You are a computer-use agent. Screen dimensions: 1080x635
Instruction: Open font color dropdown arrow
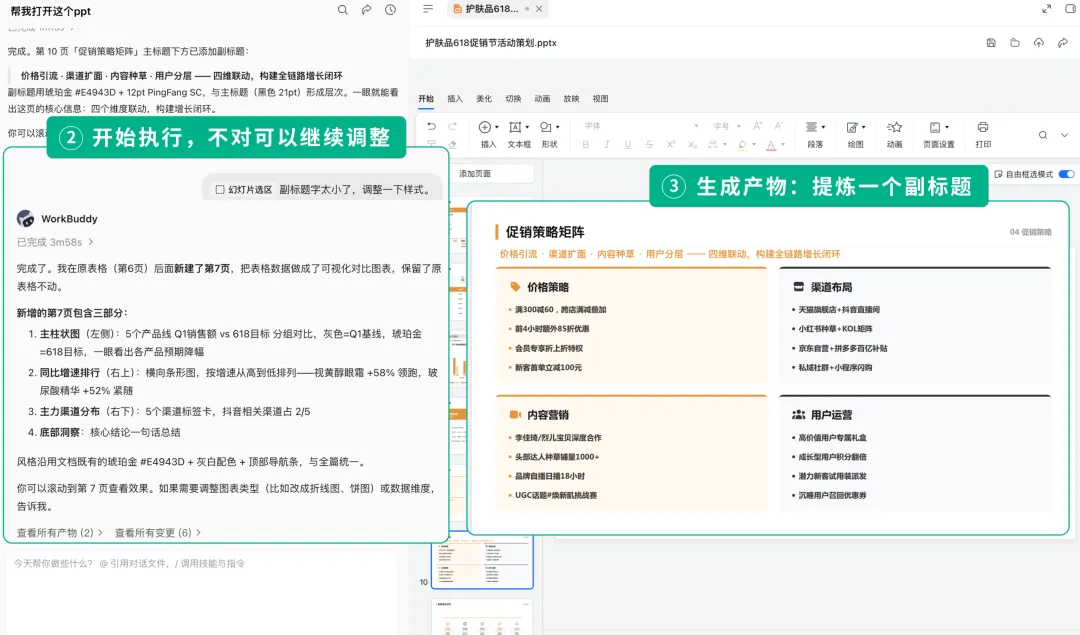click(x=782, y=145)
